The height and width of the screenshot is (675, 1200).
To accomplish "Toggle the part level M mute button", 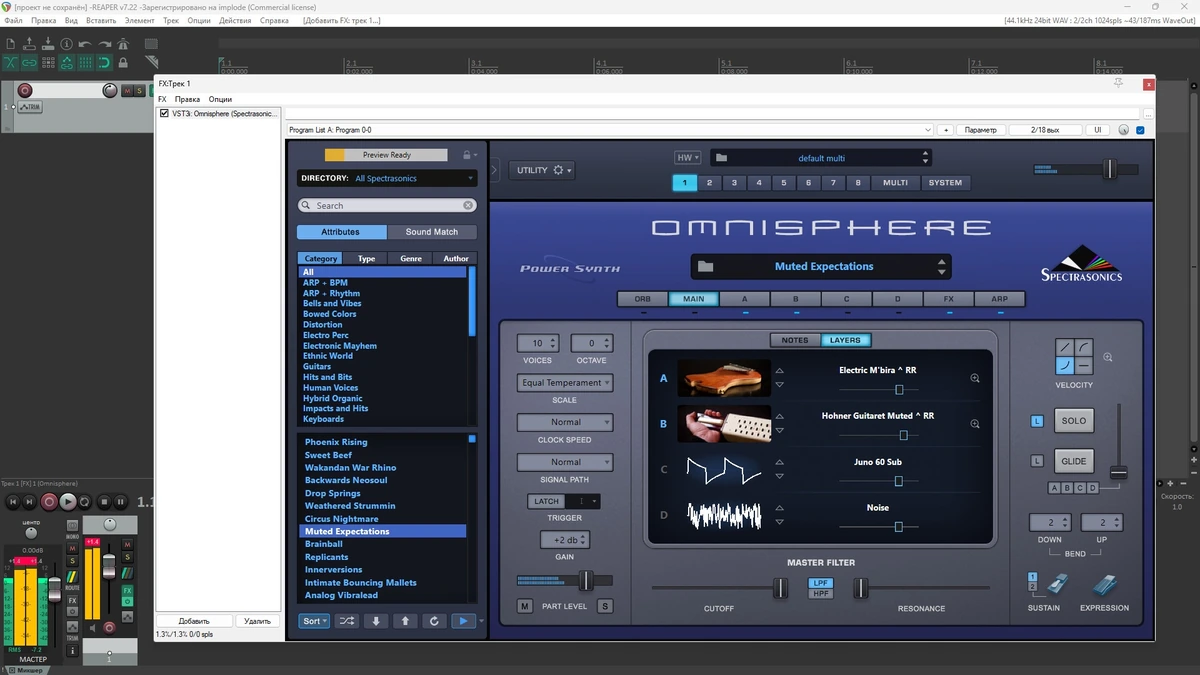I will coord(525,606).
